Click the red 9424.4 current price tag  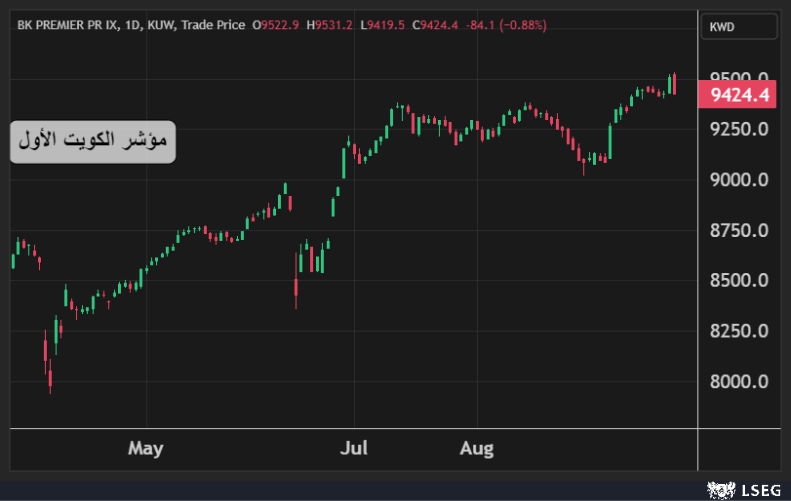pos(740,96)
